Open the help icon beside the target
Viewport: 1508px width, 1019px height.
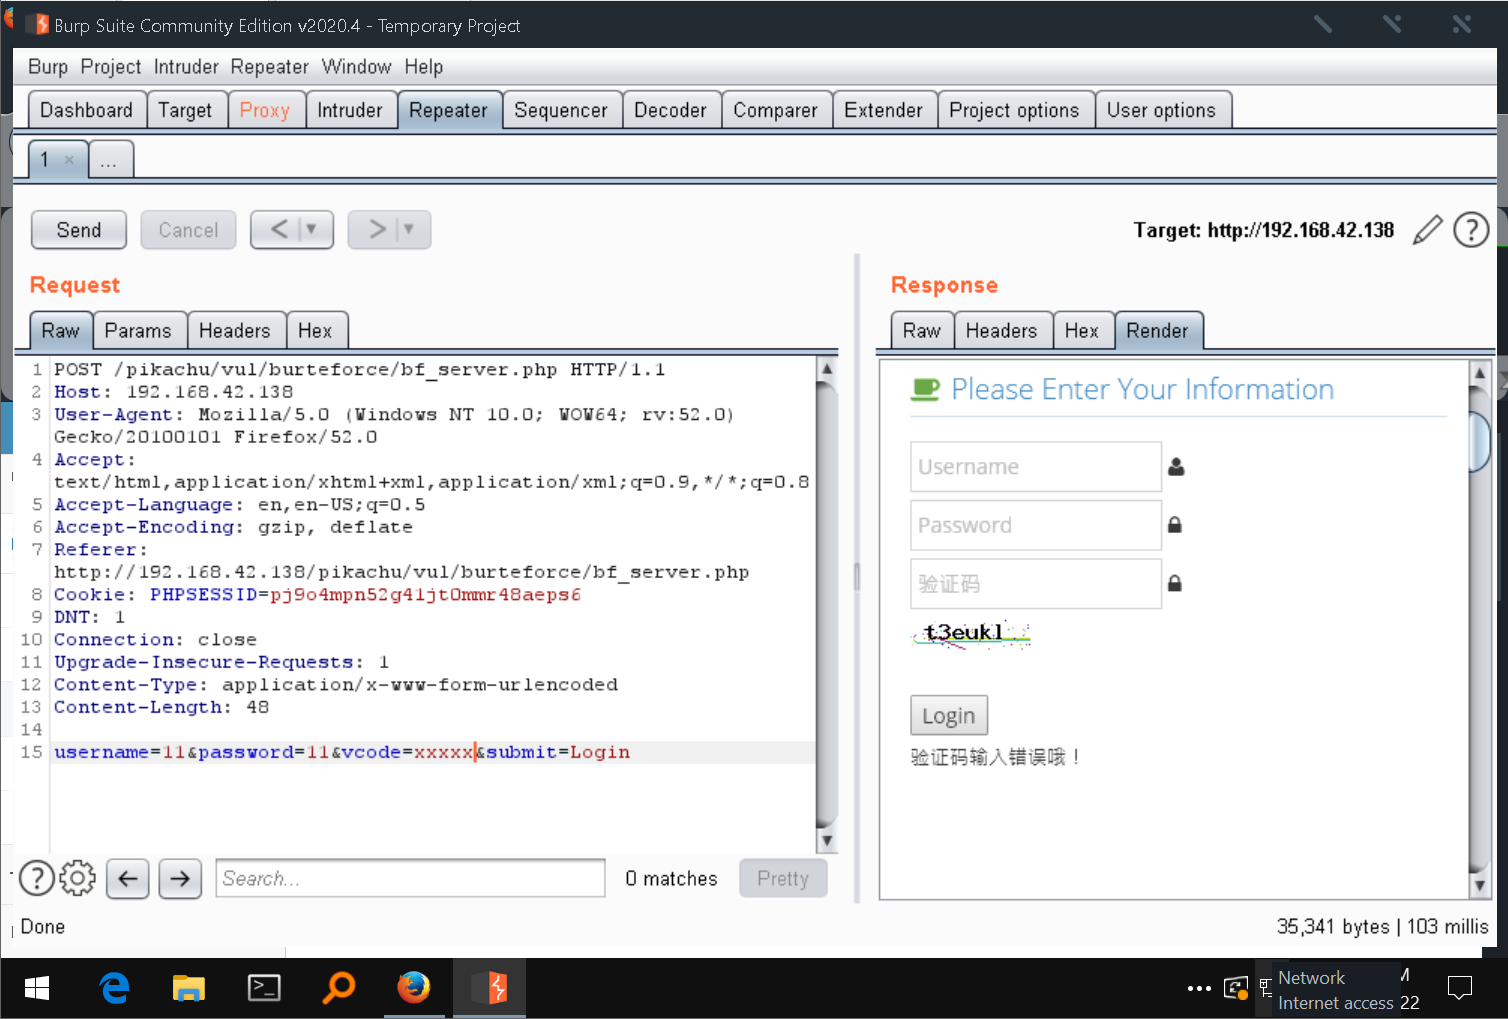point(1471,230)
